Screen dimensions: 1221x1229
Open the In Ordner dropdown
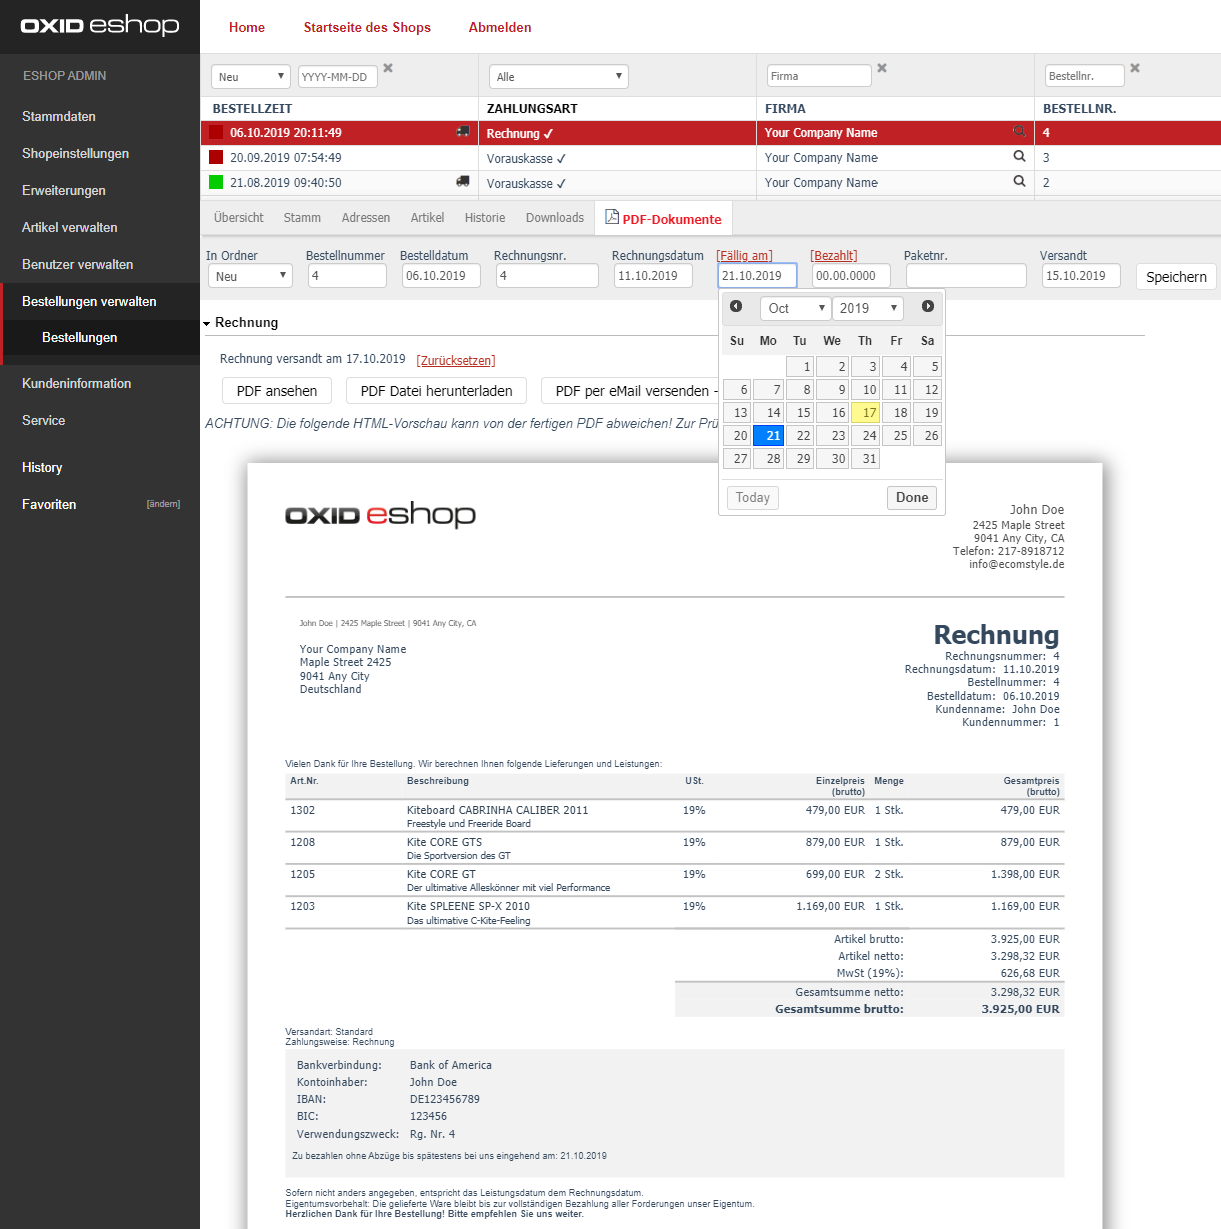pos(250,276)
